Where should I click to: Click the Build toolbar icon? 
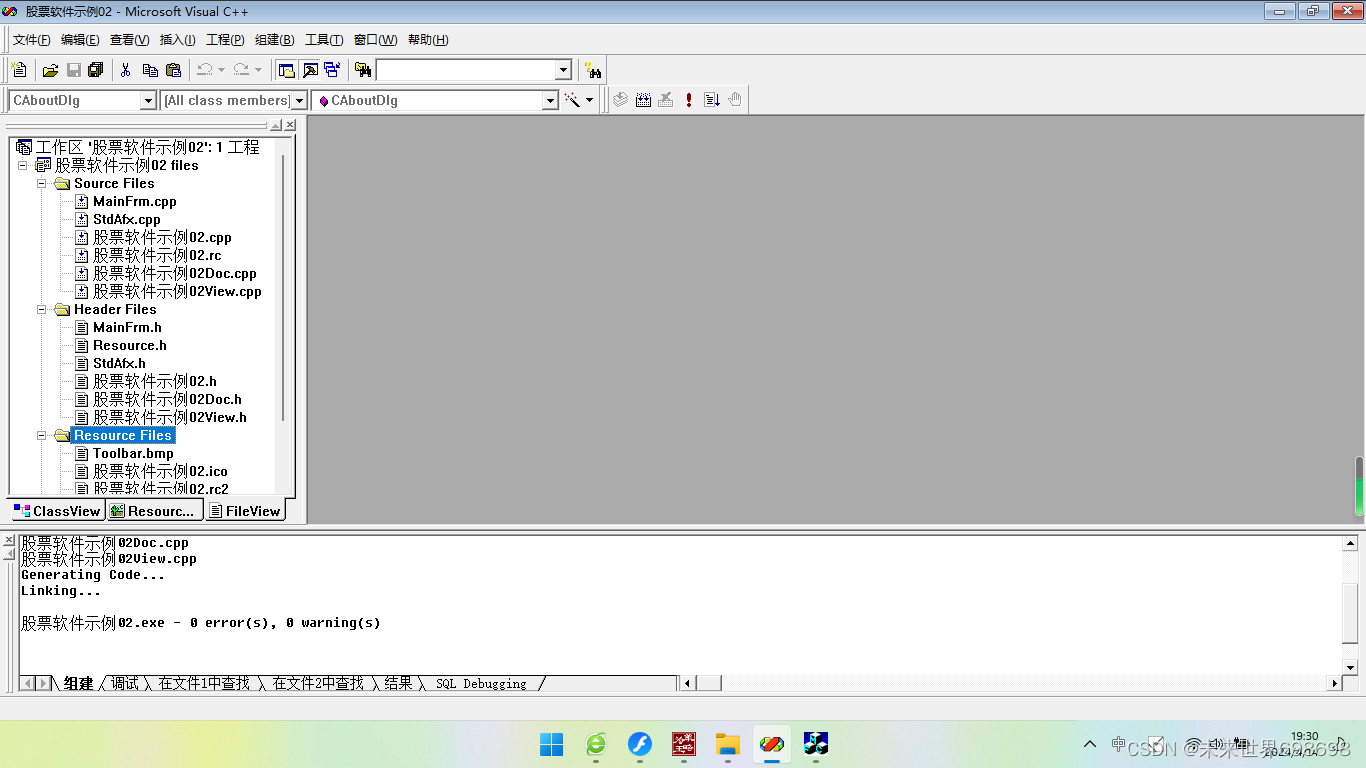click(643, 100)
